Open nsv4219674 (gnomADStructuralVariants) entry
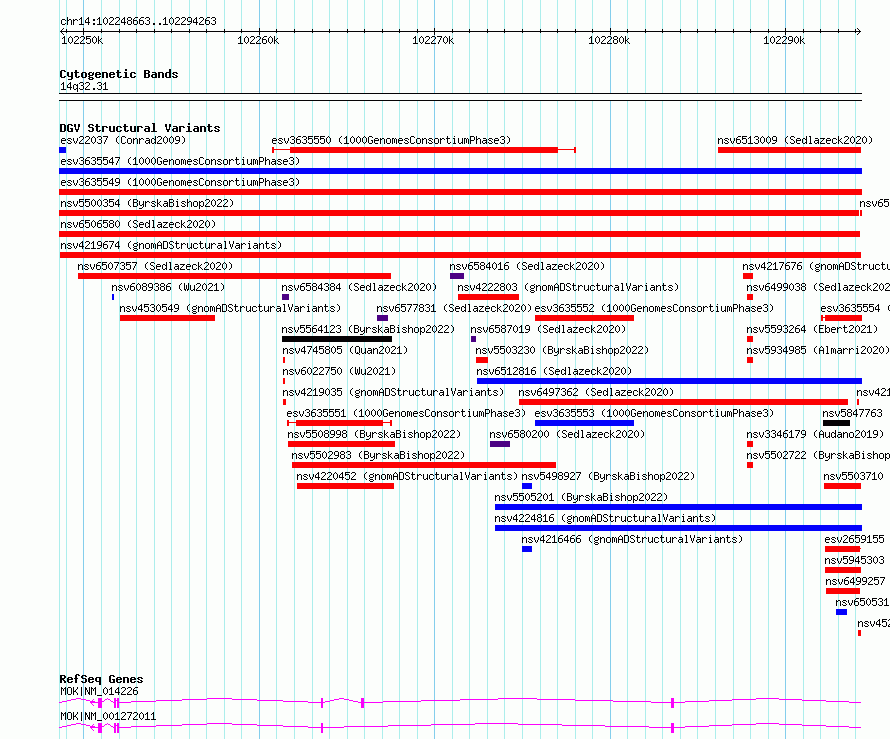 tap(171, 245)
